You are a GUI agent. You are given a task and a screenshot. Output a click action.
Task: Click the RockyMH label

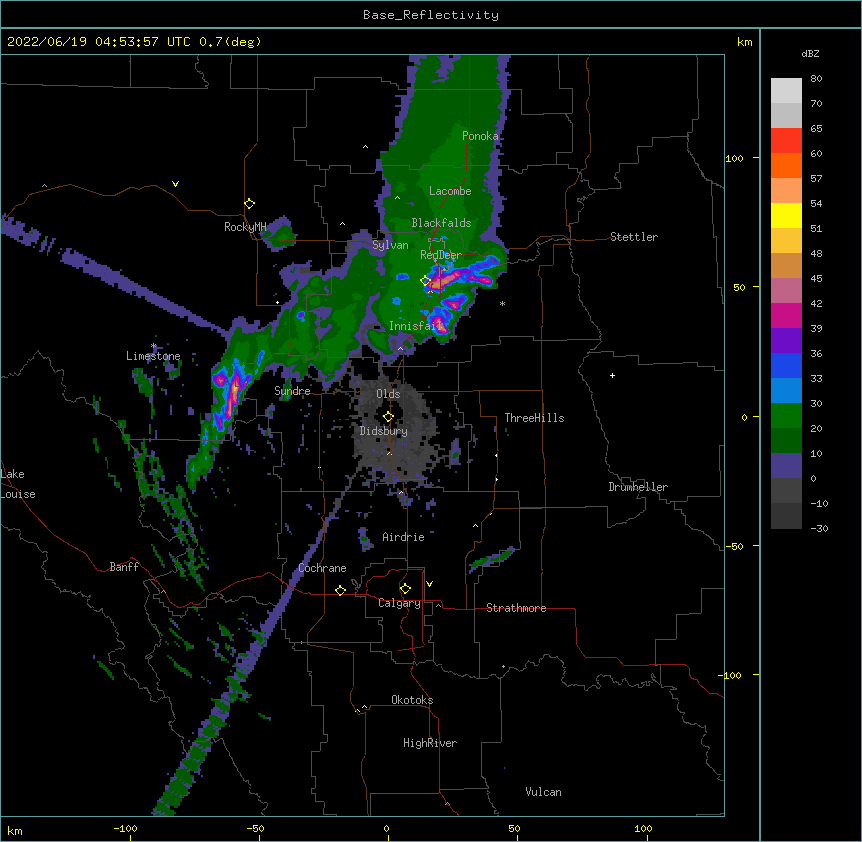pyautogui.click(x=245, y=227)
